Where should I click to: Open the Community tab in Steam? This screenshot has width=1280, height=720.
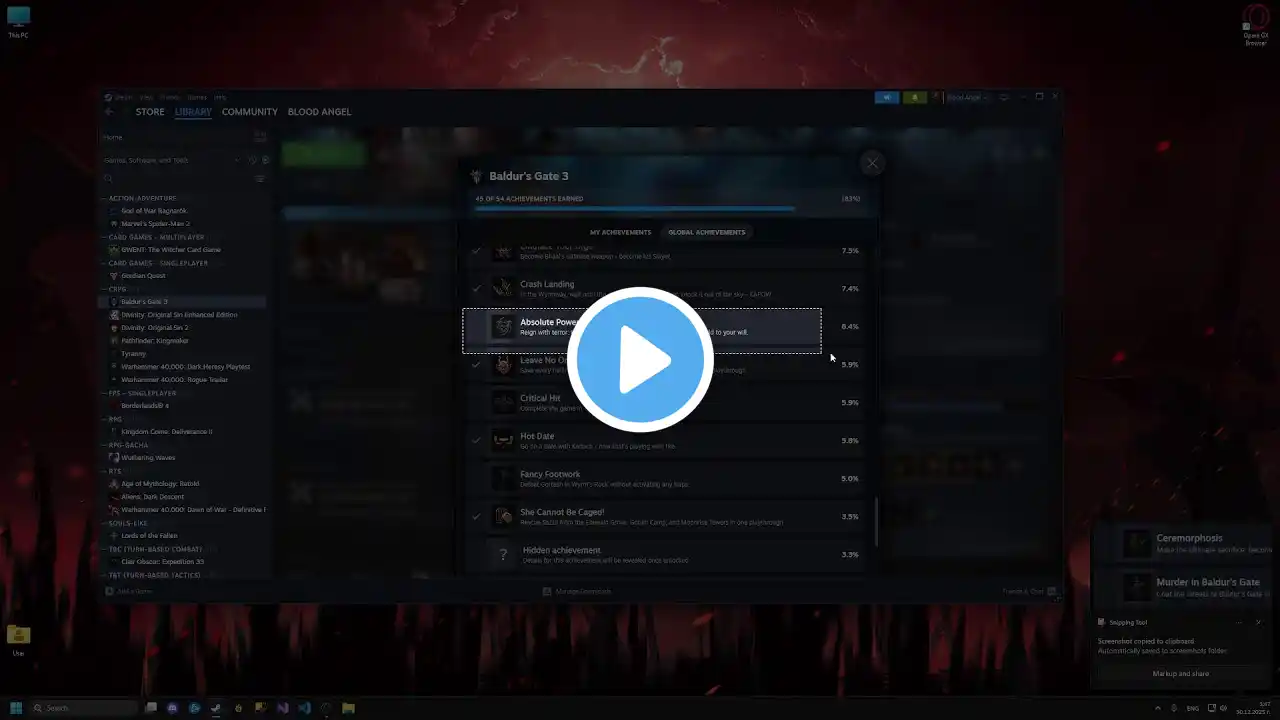click(x=250, y=112)
